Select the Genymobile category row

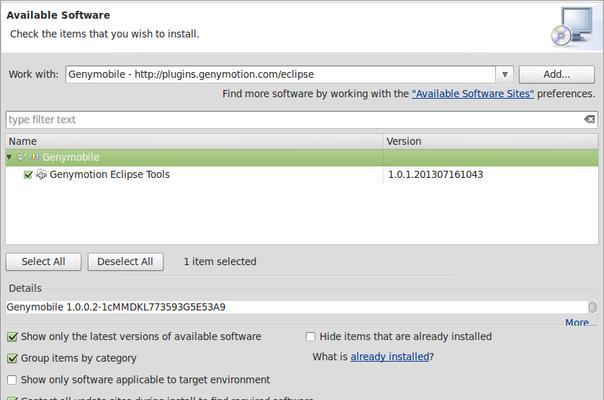(x=302, y=157)
